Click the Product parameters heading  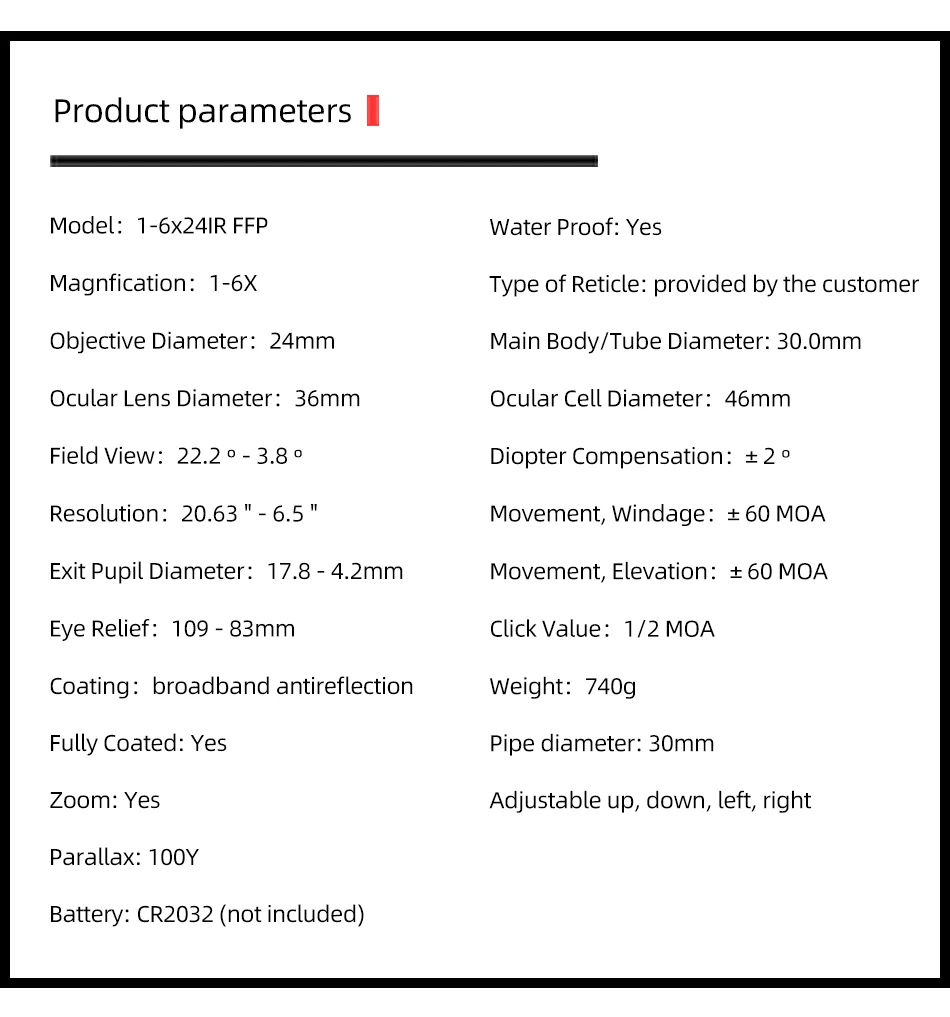tap(202, 111)
